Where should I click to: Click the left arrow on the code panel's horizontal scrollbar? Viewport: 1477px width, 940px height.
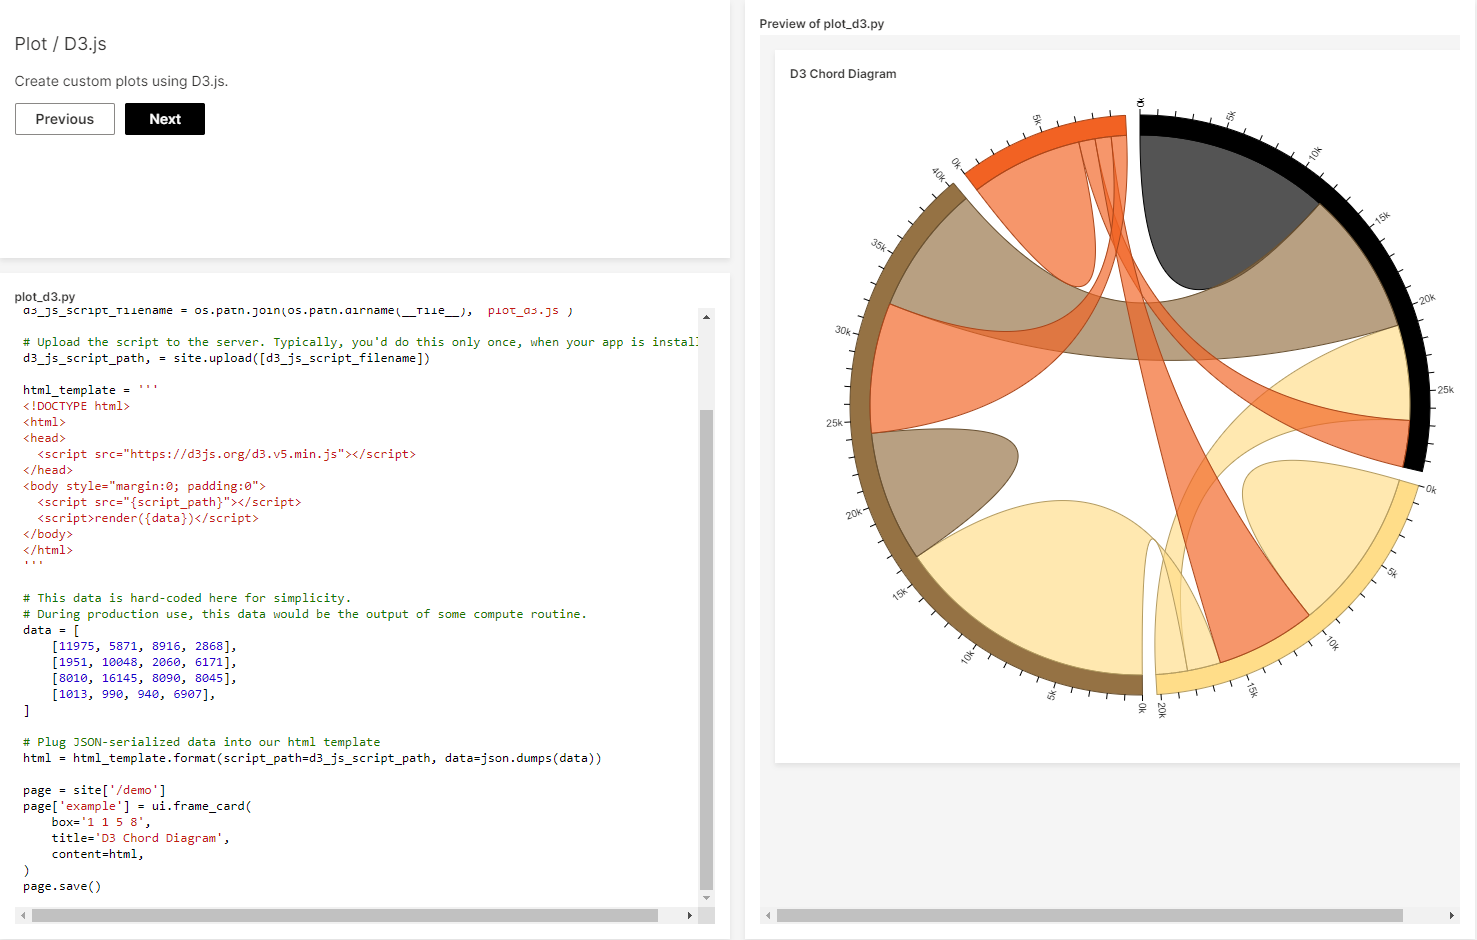click(25, 915)
